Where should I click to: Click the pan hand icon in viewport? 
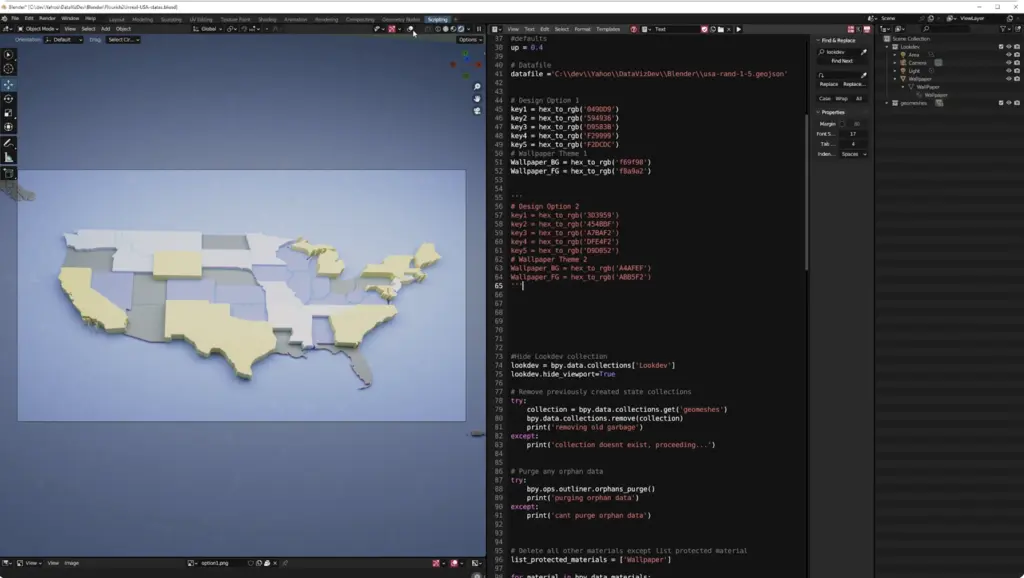[477, 99]
